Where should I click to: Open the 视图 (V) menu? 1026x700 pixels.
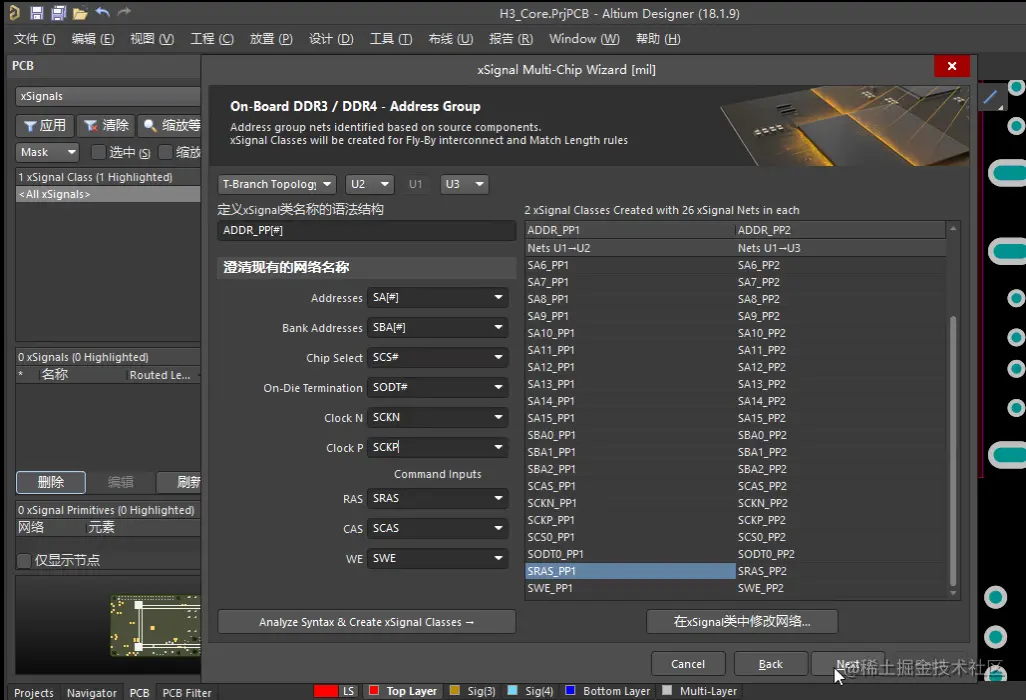click(x=152, y=39)
